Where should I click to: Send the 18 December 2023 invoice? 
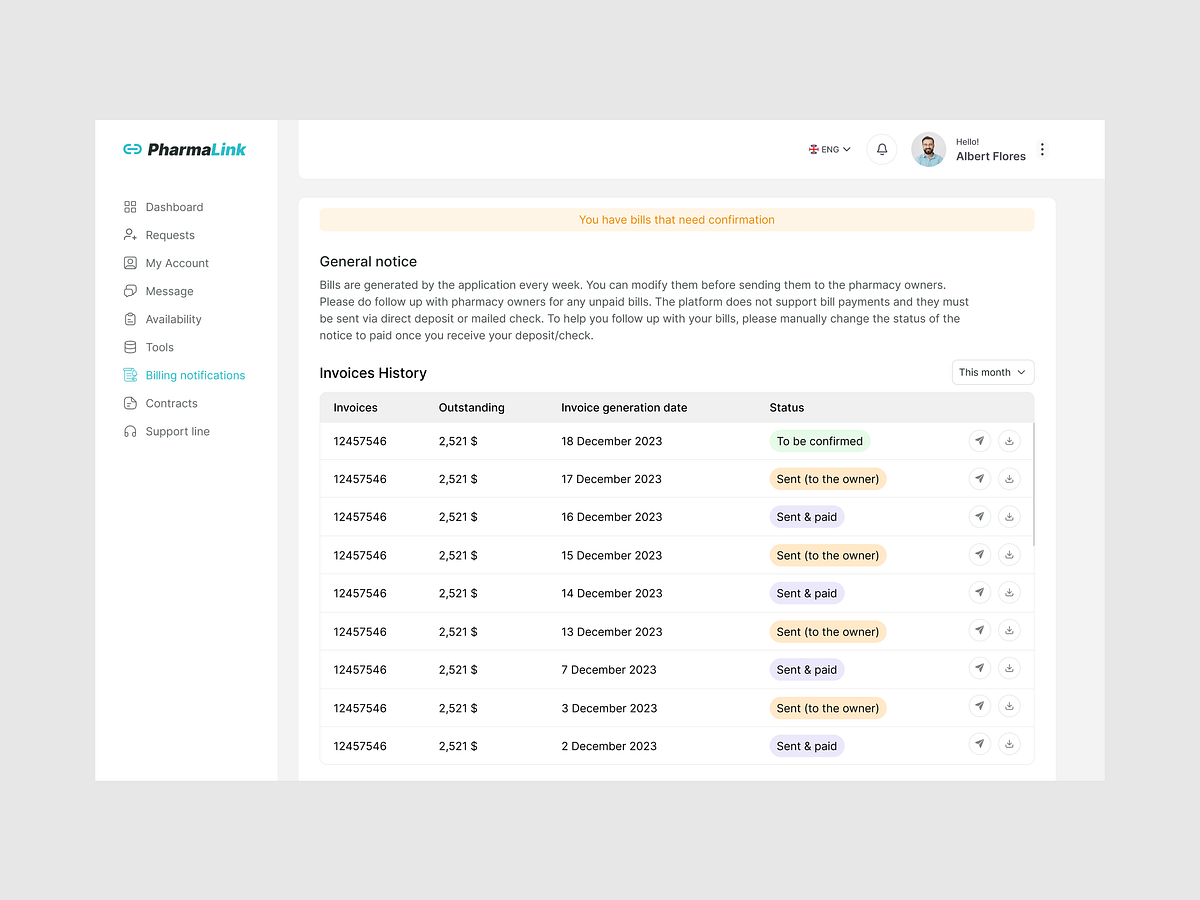tap(980, 440)
